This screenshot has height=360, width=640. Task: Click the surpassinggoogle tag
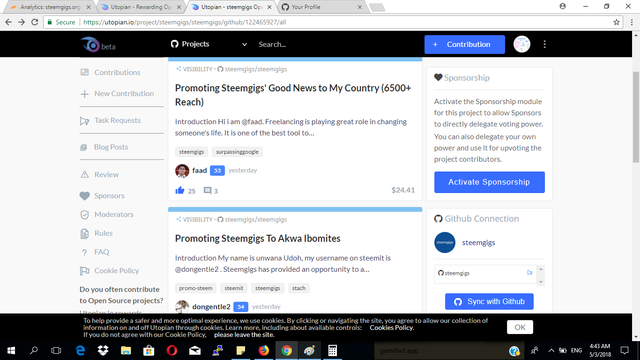(x=237, y=152)
